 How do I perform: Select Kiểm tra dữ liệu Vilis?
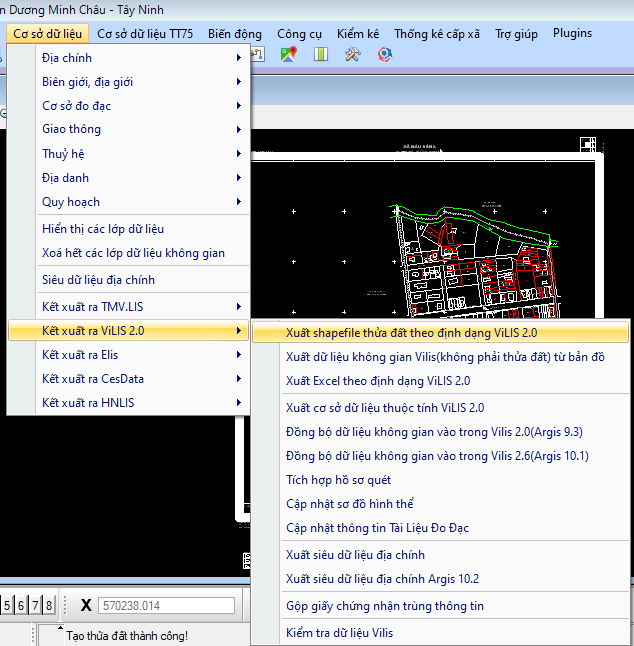click(x=339, y=633)
